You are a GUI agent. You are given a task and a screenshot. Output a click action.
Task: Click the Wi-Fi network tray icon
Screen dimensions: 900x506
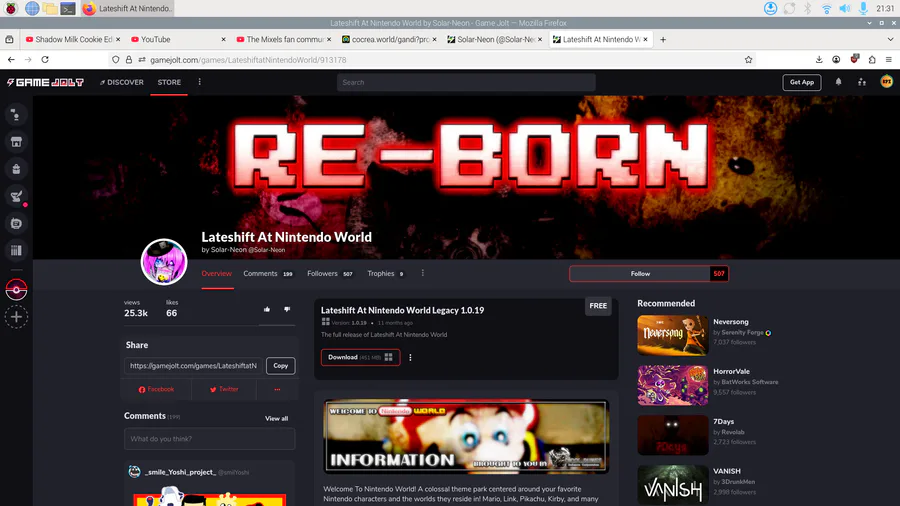[x=826, y=8]
